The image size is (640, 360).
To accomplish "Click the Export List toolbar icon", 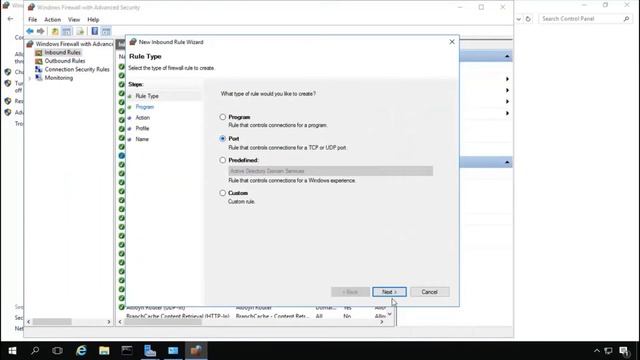I will pos(80,31).
